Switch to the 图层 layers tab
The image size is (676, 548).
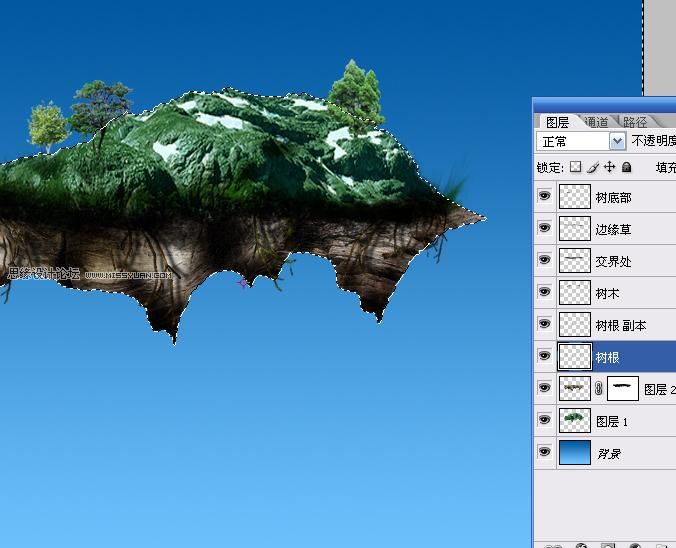tap(557, 122)
